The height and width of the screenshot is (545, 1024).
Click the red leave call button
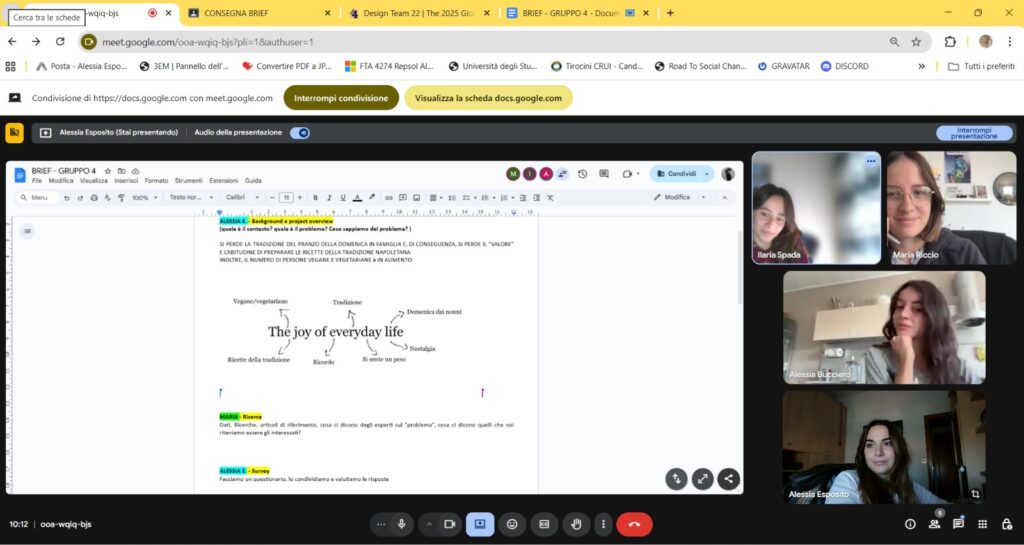pyautogui.click(x=634, y=524)
